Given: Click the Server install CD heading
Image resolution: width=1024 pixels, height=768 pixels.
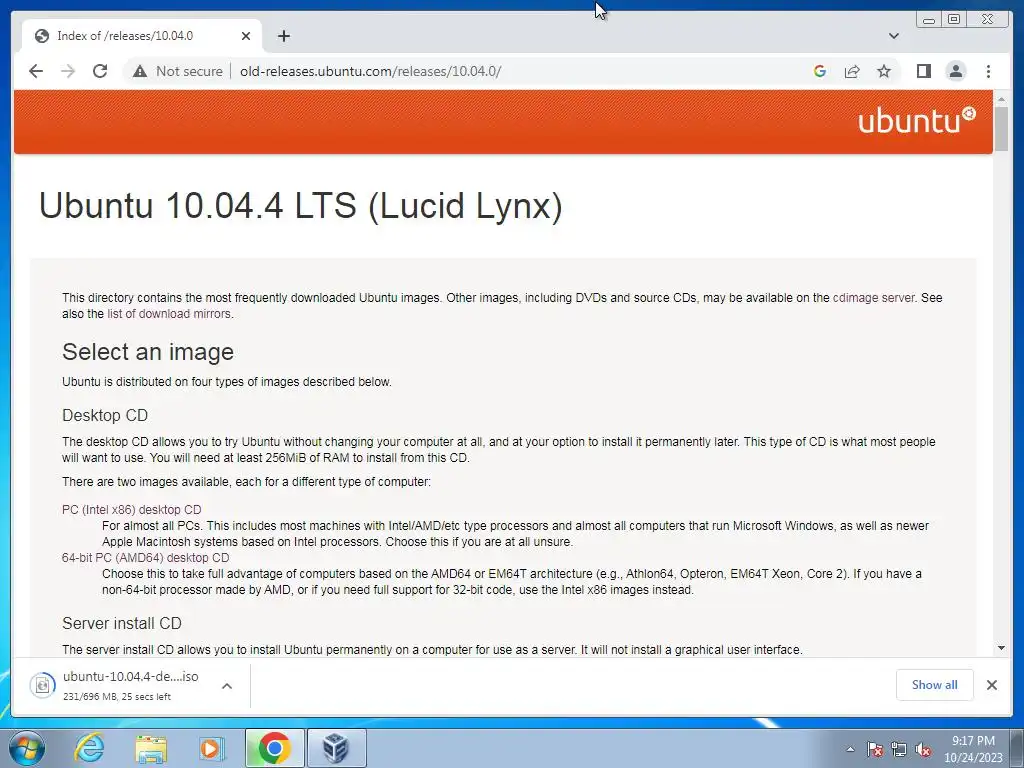Looking at the screenshot, I should [121, 623].
